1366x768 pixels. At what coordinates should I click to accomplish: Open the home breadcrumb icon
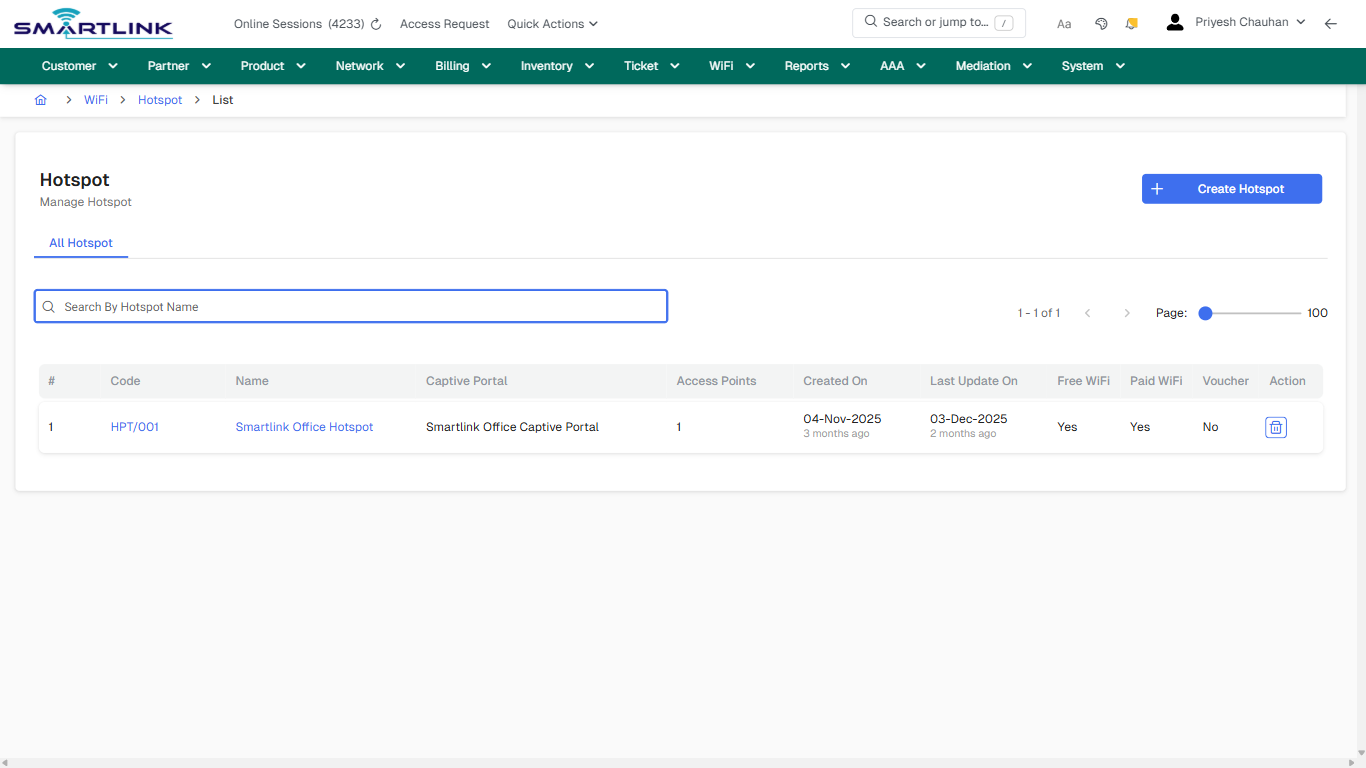tap(40, 99)
